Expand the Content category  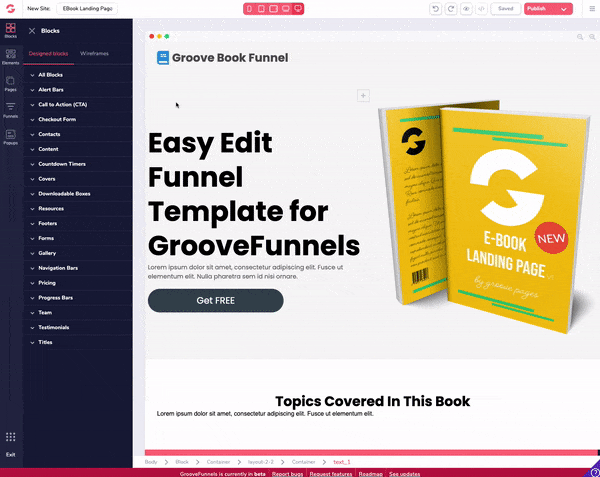pyautogui.click(x=78, y=149)
